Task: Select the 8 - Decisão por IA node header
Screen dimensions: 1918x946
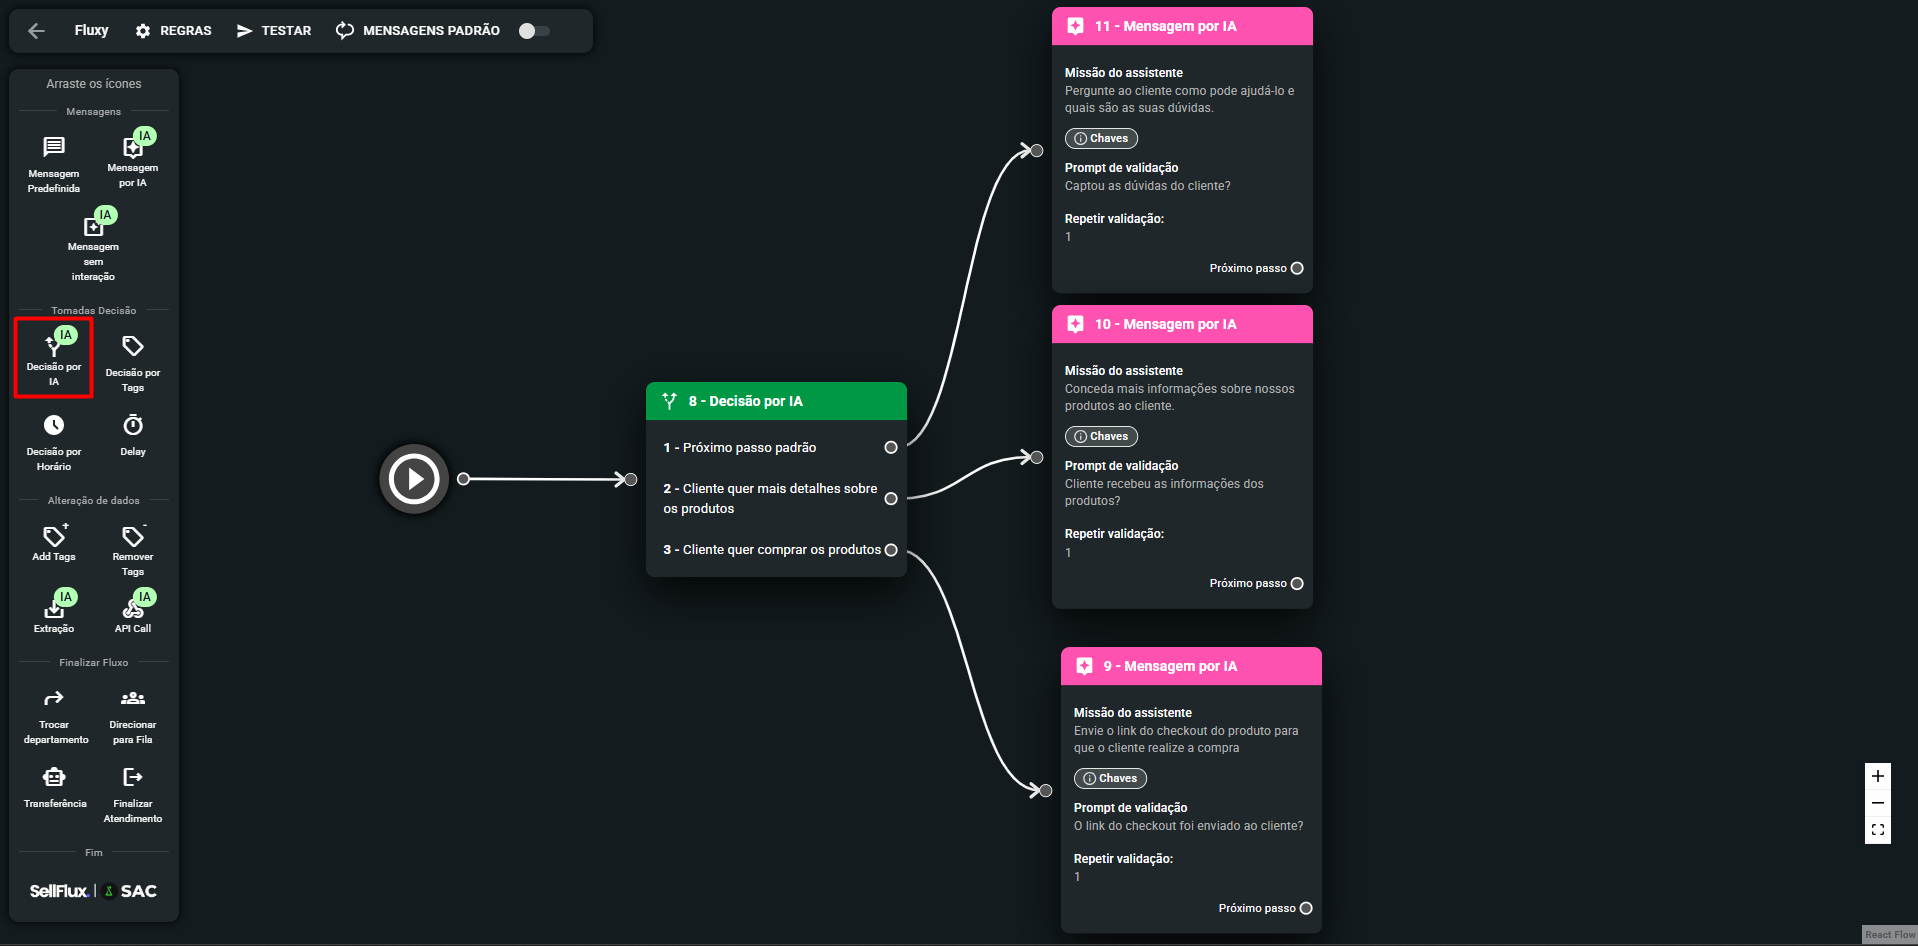Action: point(776,401)
